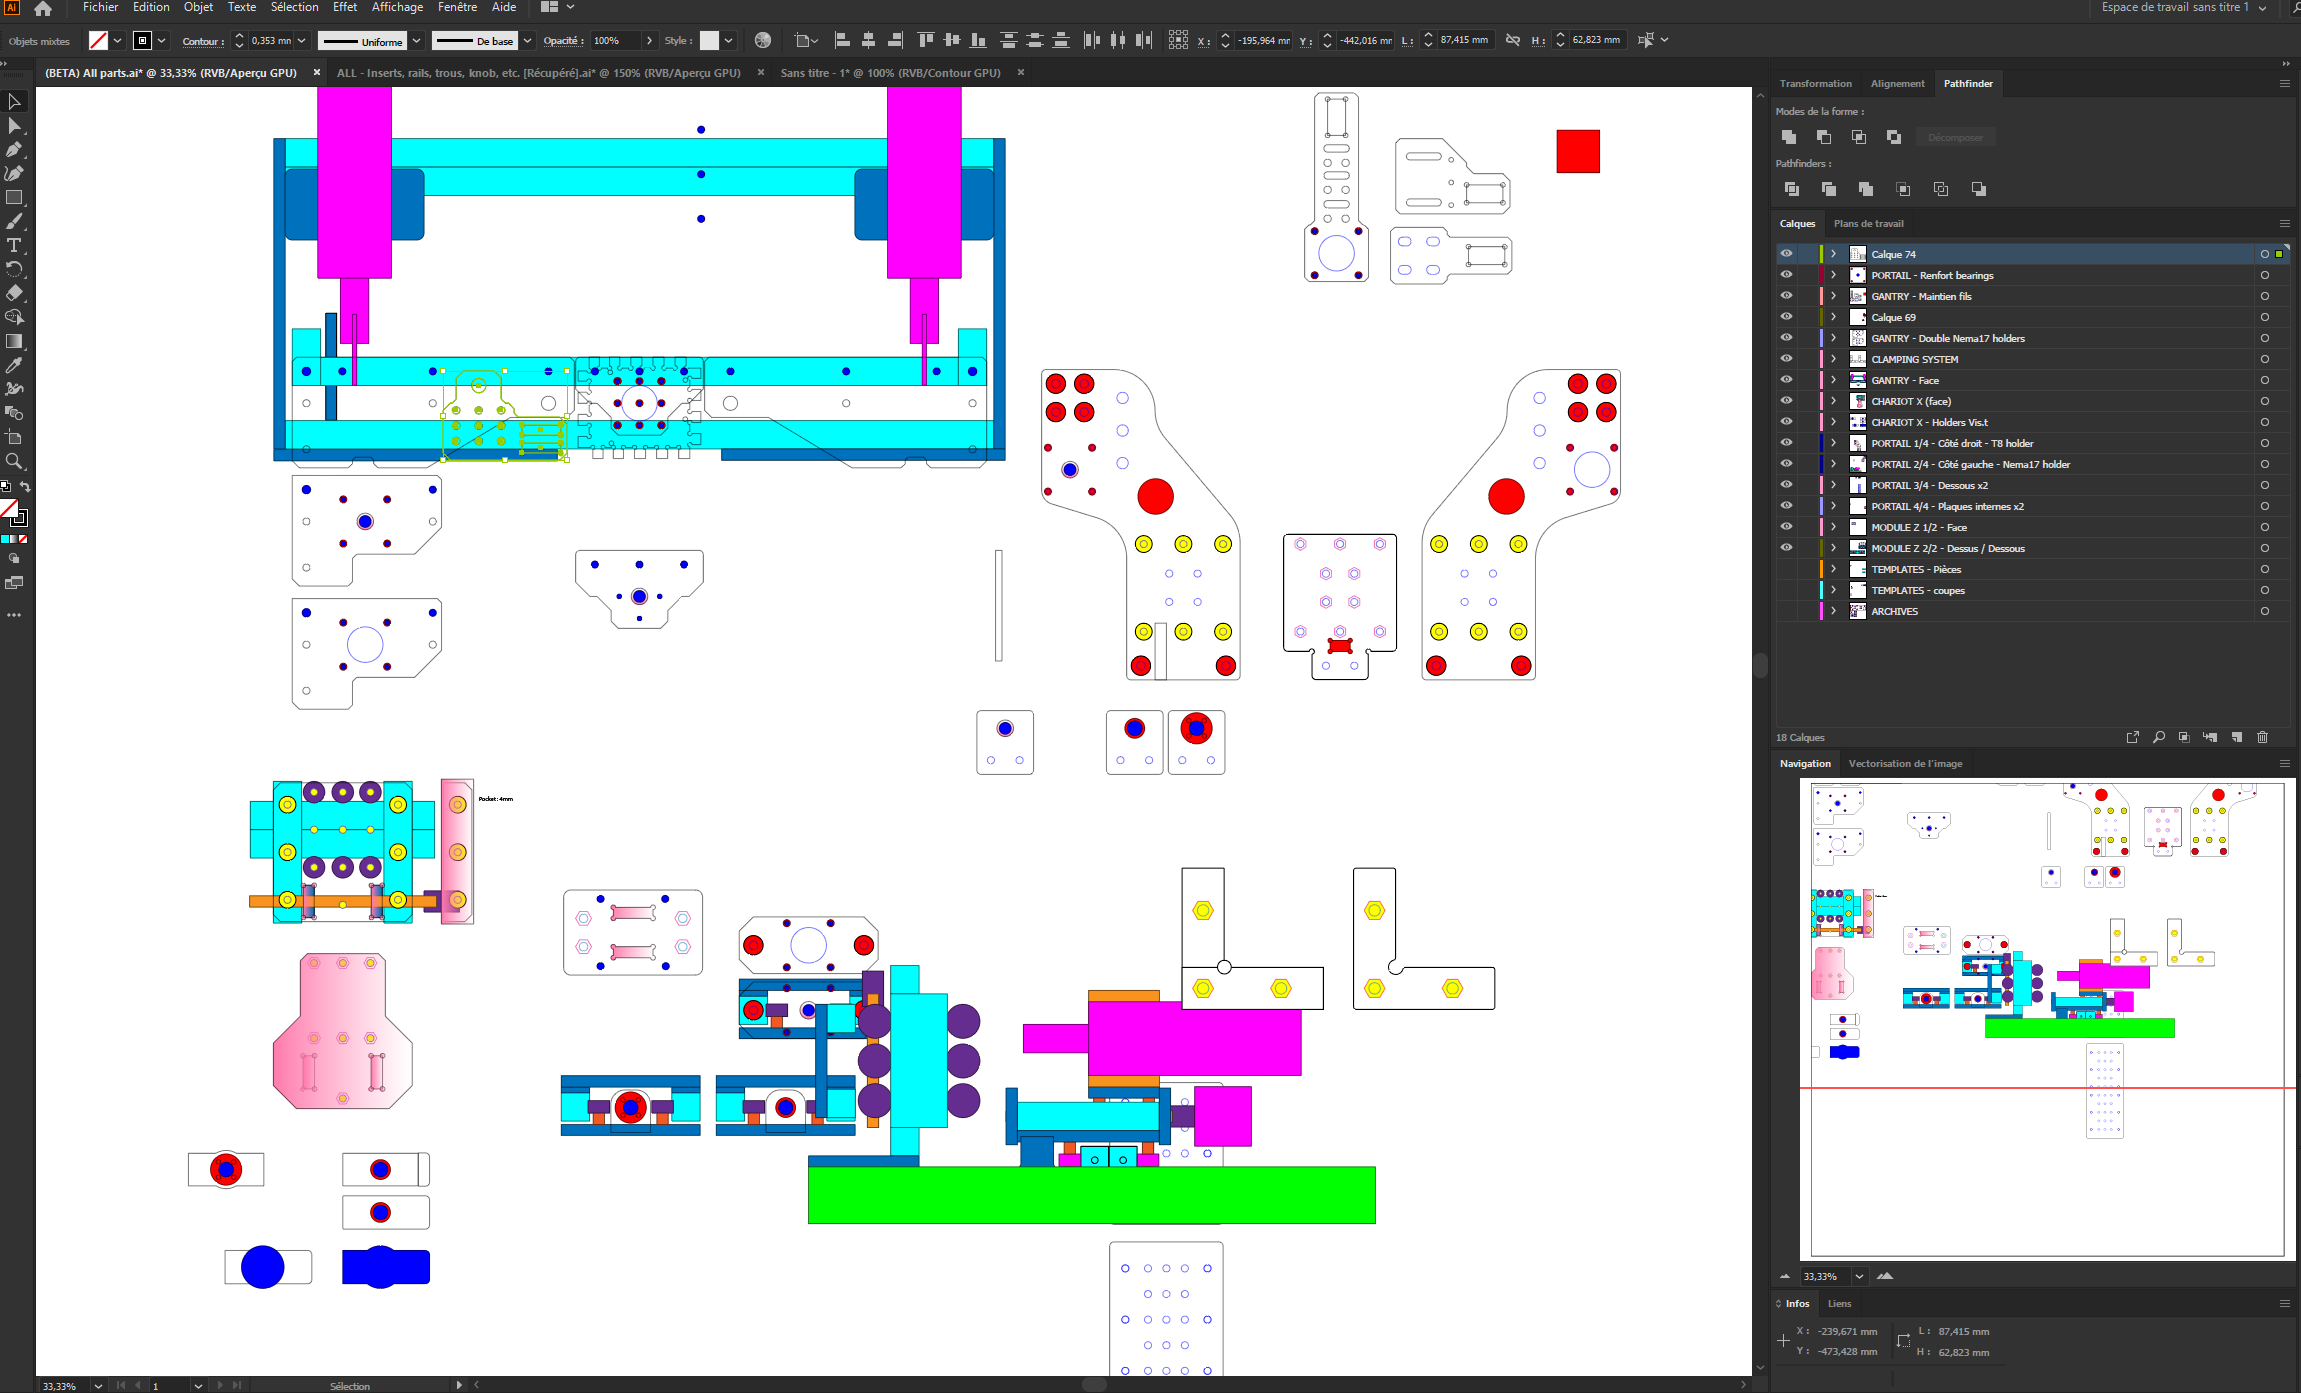Select the Zoom tool in toolbar

(14, 461)
